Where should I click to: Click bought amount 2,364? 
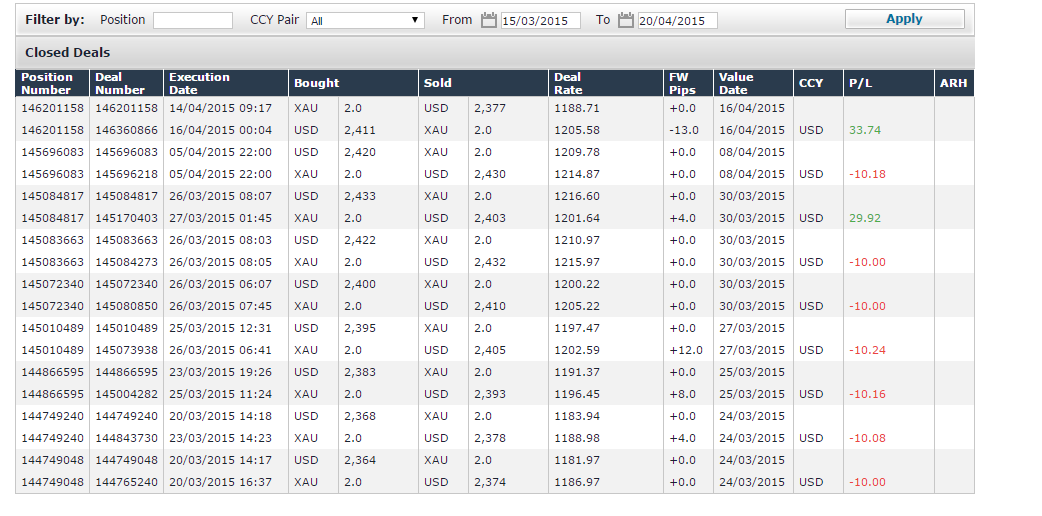pos(360,460)
